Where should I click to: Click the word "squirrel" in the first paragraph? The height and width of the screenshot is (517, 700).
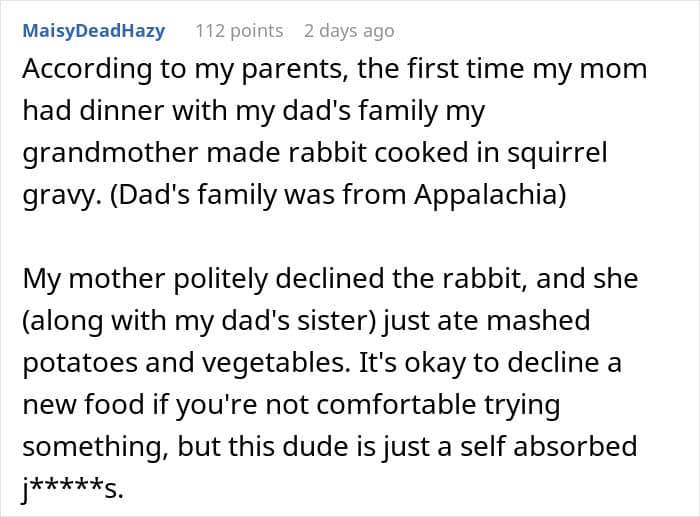561,156
